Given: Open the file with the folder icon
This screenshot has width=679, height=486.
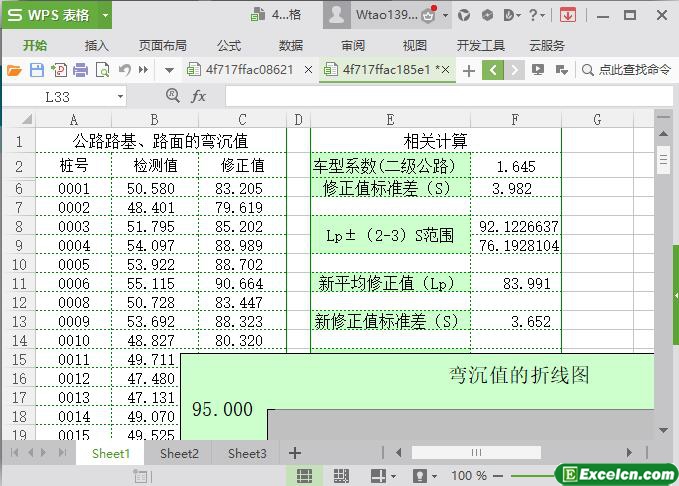Looking at the screenshot, I should [x=14, y=70].
